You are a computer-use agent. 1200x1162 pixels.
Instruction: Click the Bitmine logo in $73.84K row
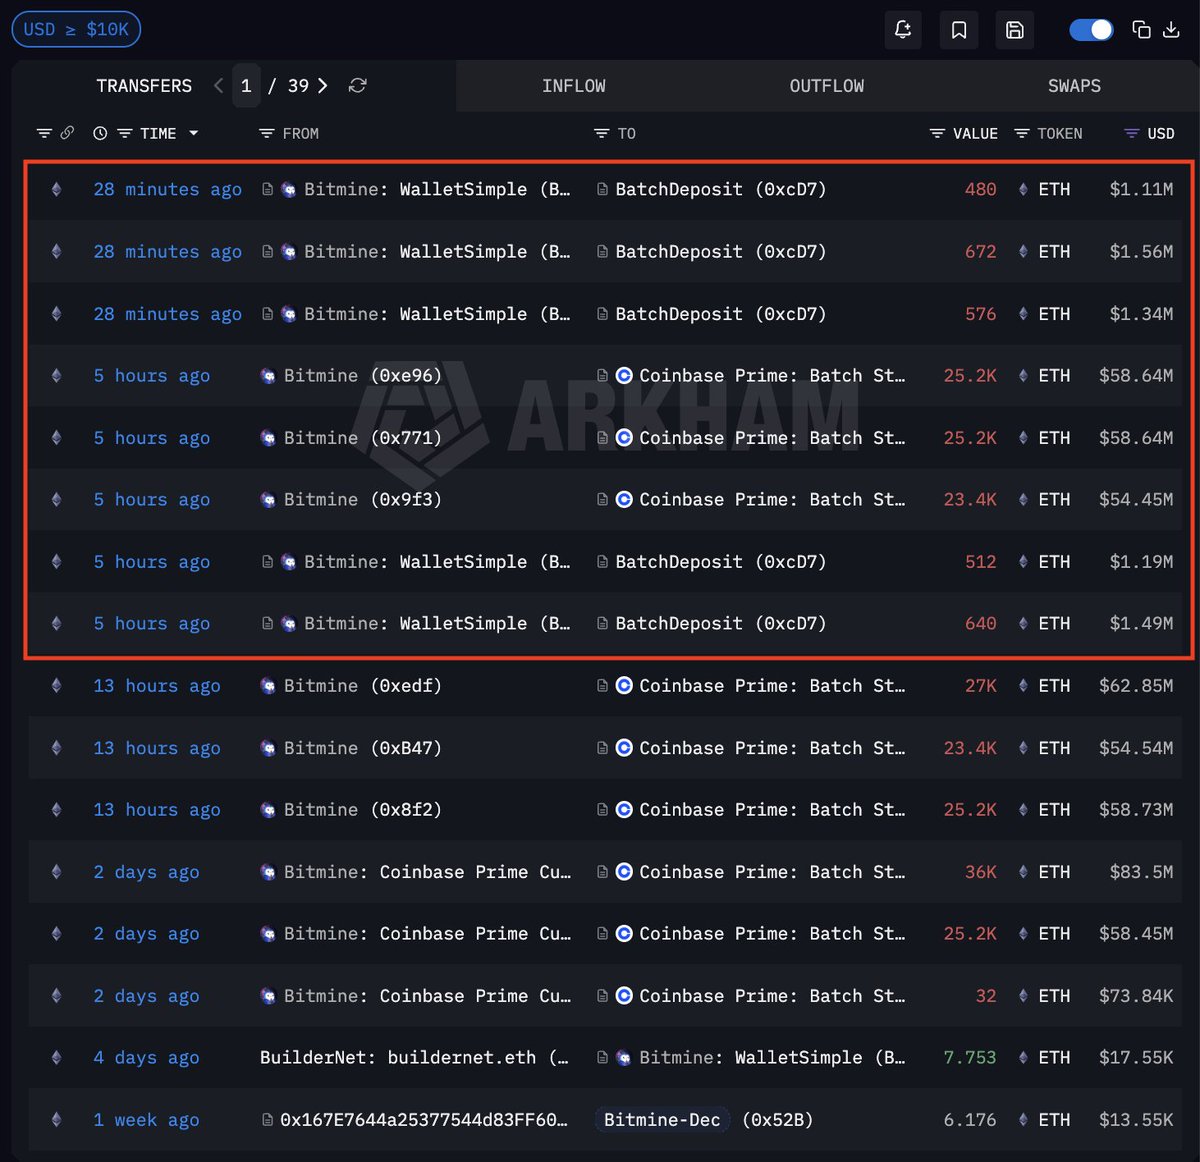[268, 995]
